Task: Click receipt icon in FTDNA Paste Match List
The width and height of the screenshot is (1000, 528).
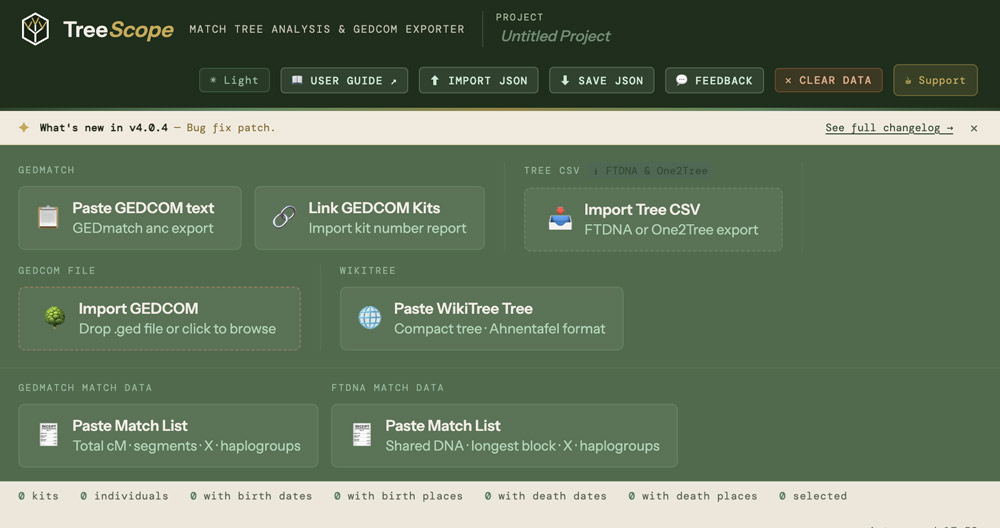Action: pyautogui.click(x=362, y=435)
